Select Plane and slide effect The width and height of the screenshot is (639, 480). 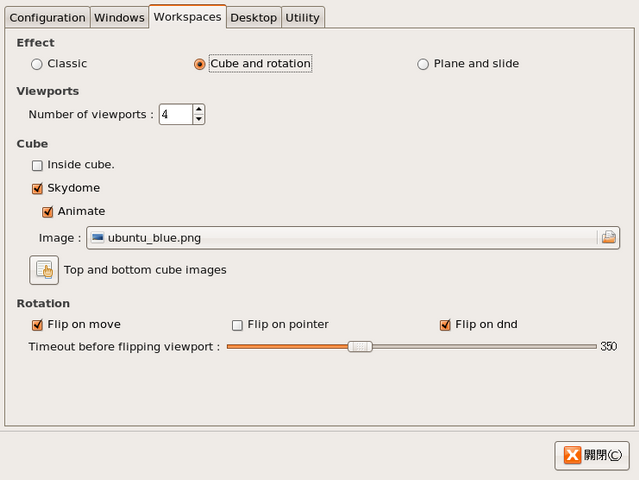(x=423, y=64)
